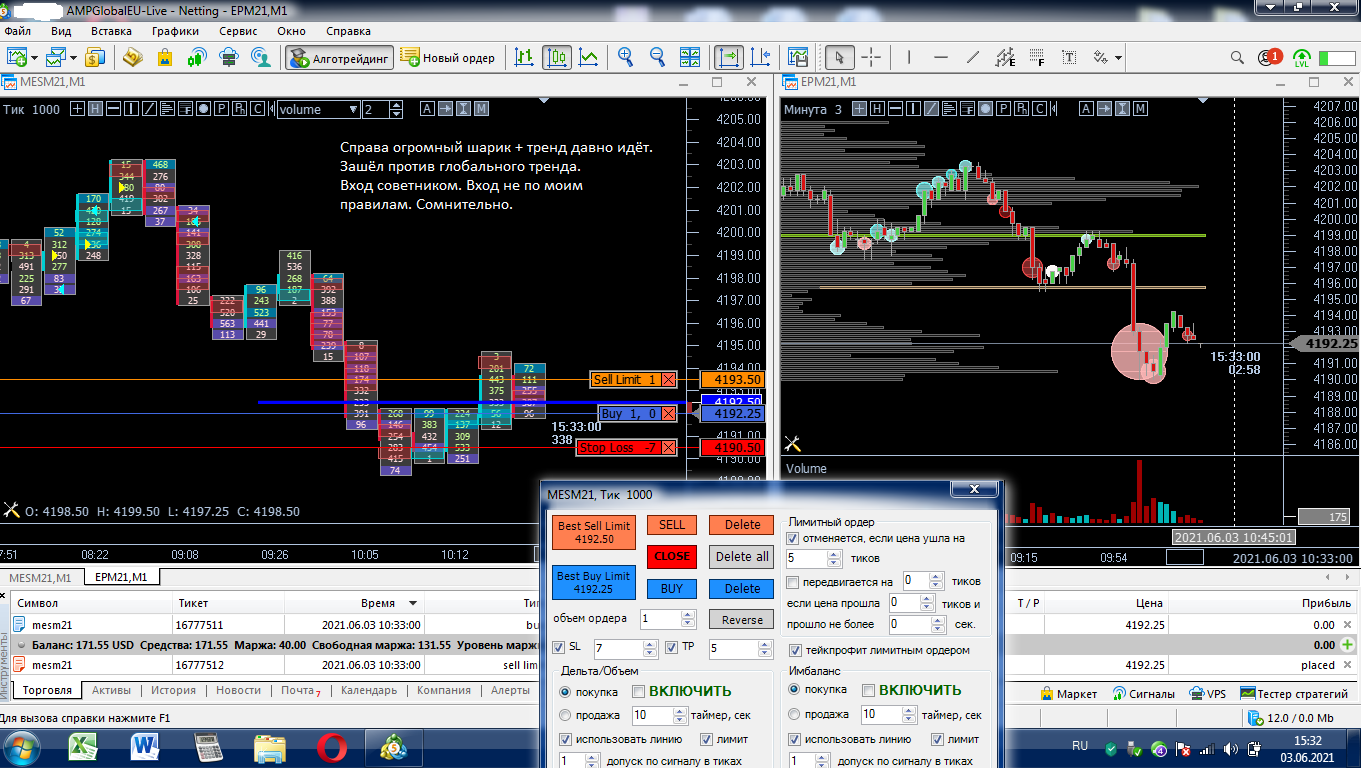This screenshot has width=1366, height=768.
Task: Open the search magnifier in toolbar
Action: pyautogui.click(x=1238, y=57)
